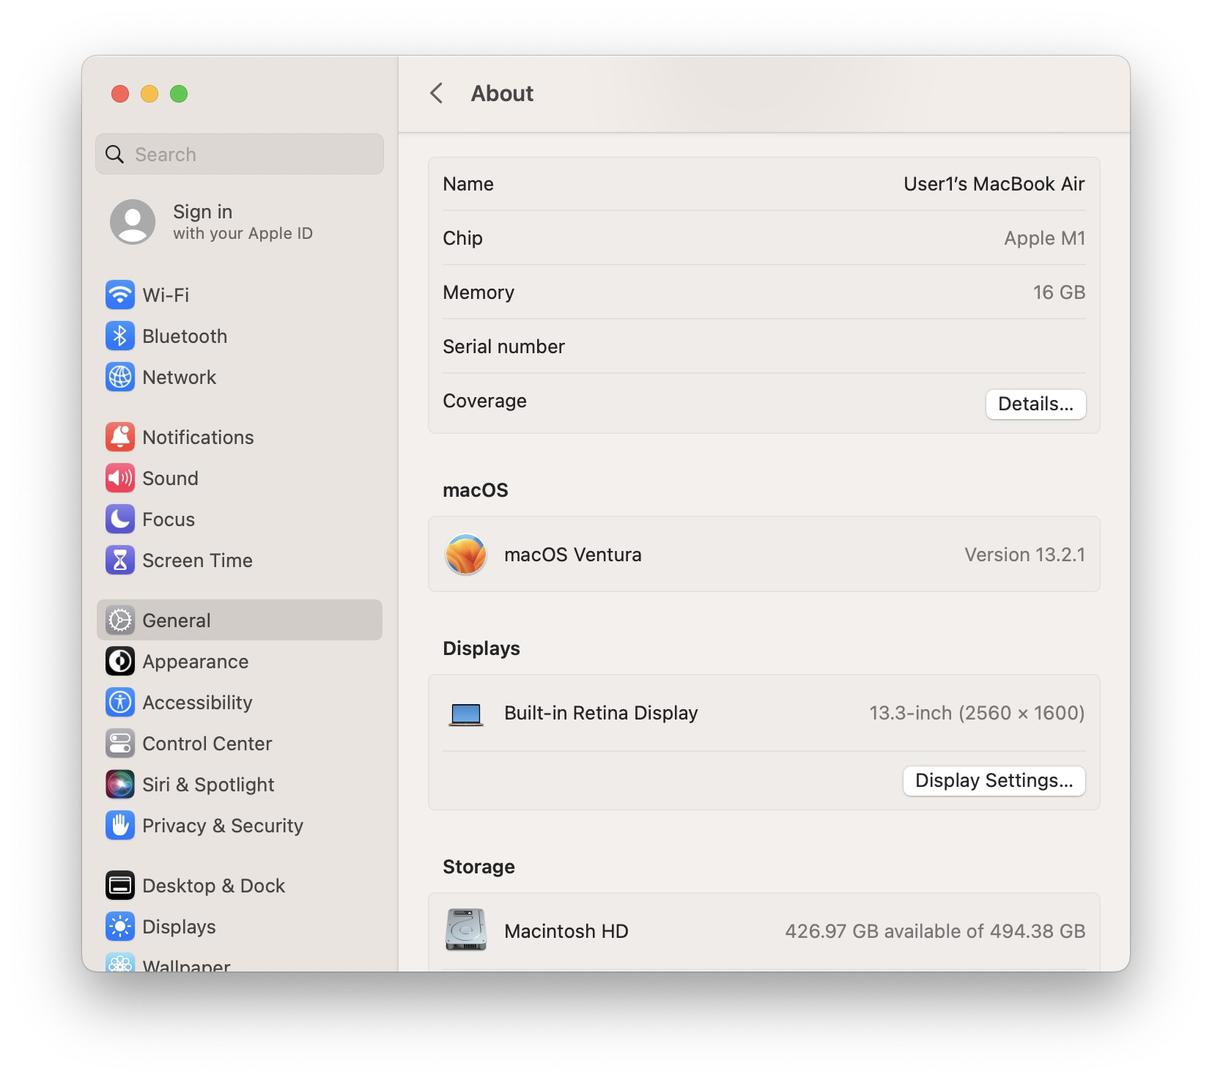Click the Built-in Retina Display label
Screen dimensions: 1212x1080
[601, 713]
